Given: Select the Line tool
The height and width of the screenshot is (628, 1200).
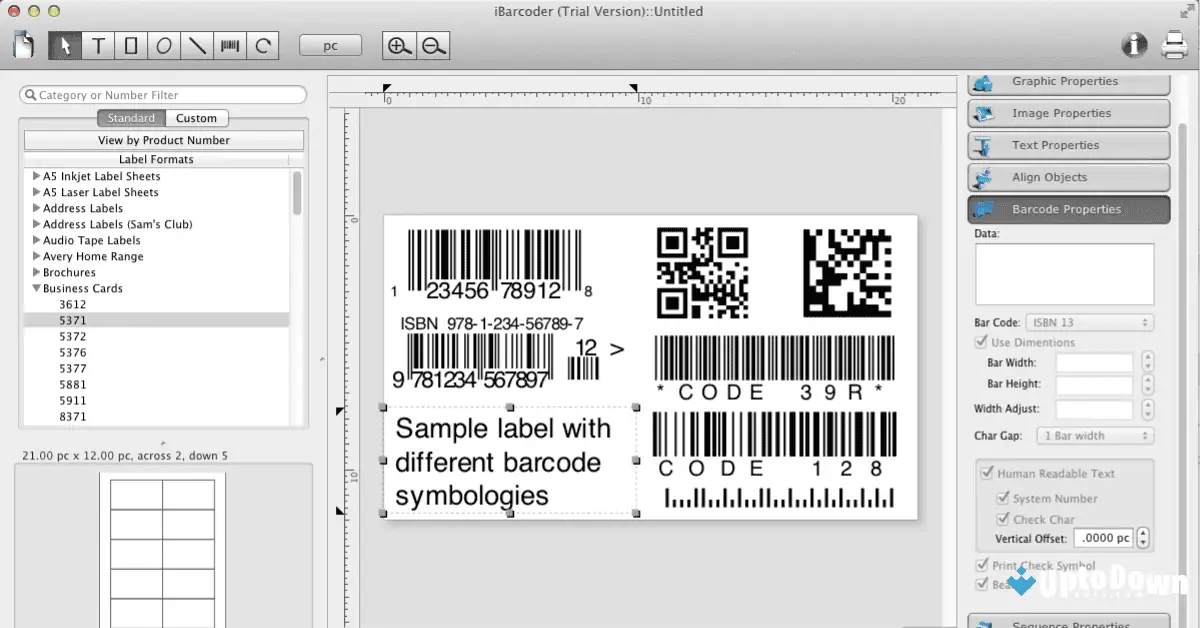Looking at the screenshot, I should tap(197, 45).
